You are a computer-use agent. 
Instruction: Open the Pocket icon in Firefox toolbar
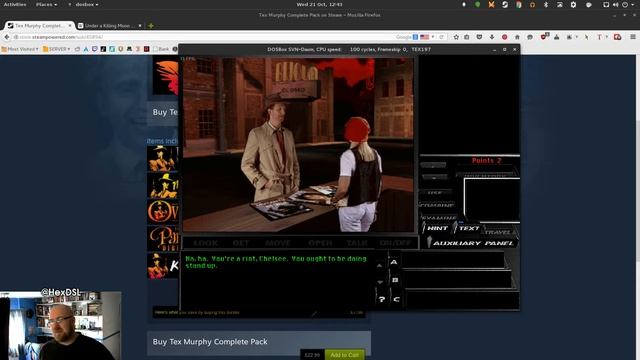(x=479, y=37)
